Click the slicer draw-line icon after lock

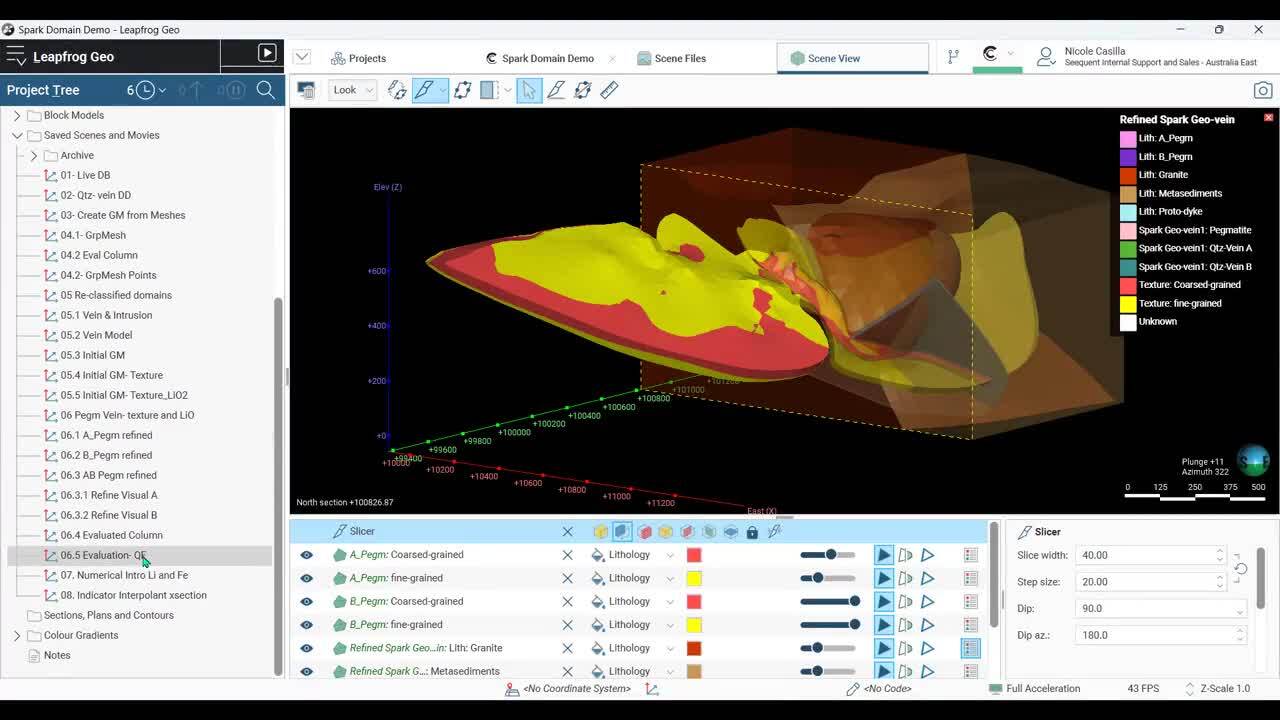pyautogui.click(x=774, y=532)
